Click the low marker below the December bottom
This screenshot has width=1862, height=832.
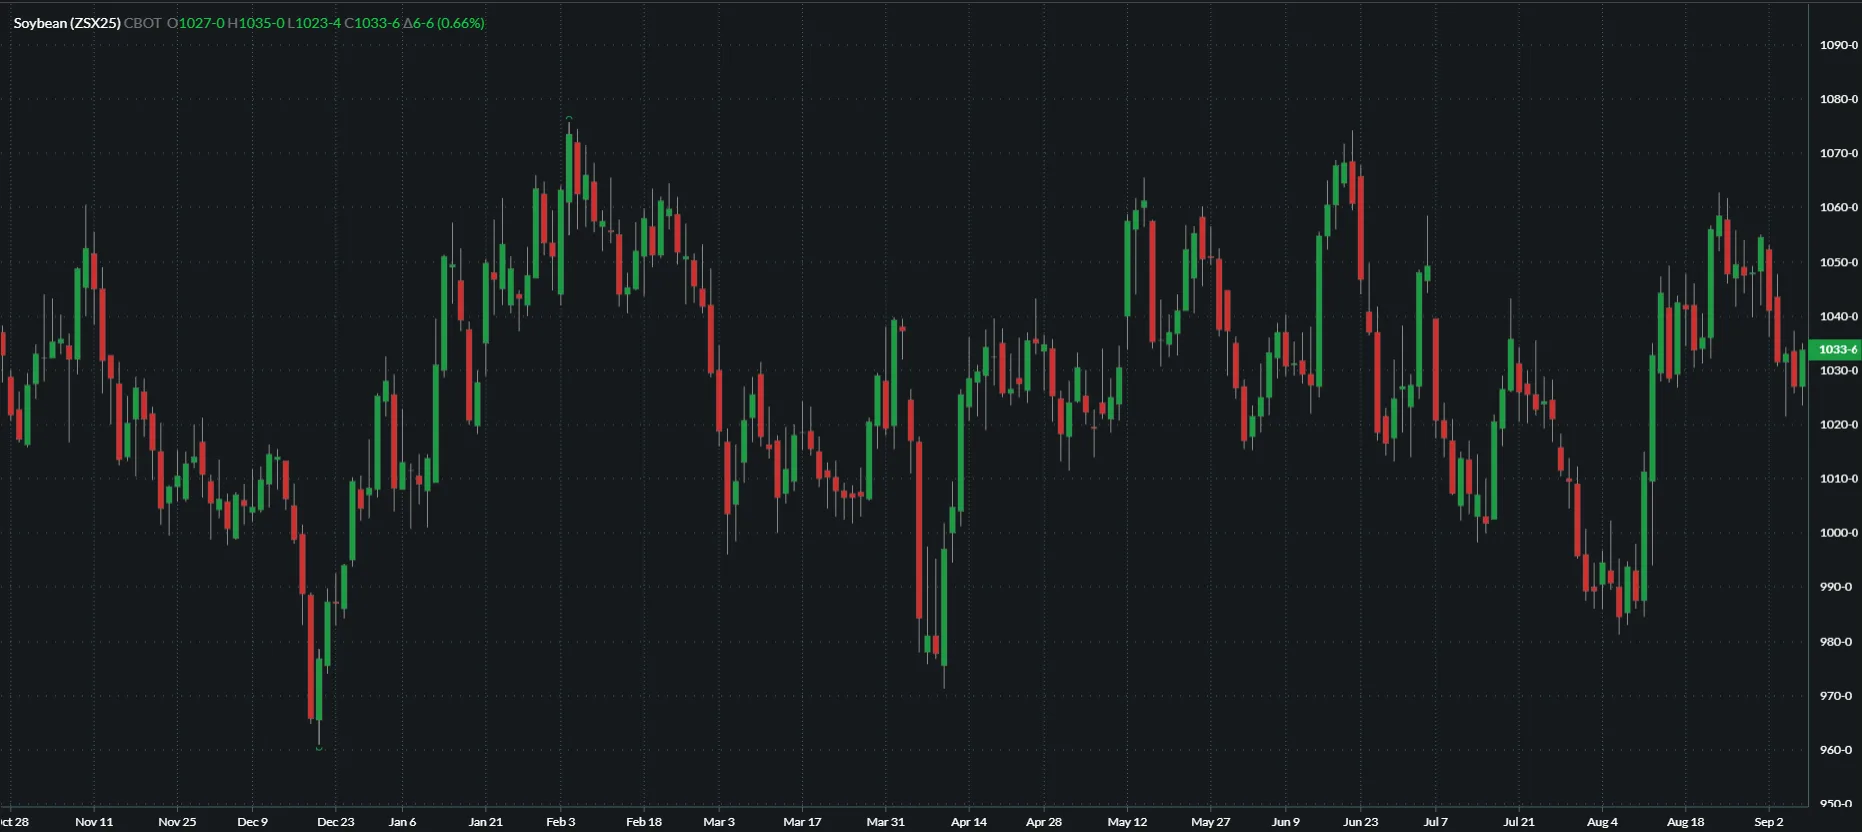point(319,748)
